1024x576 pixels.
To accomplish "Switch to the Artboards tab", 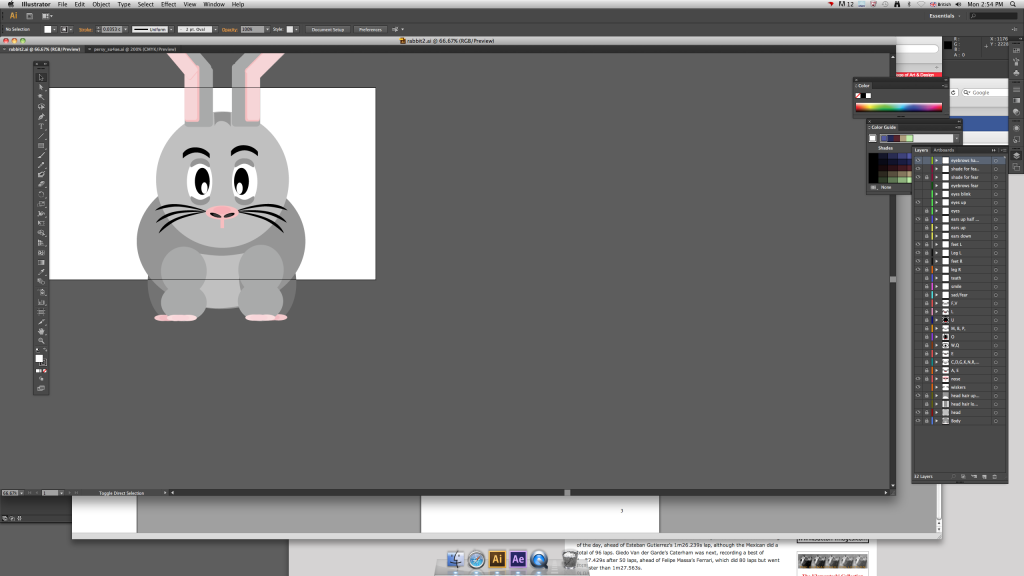I will pyautogui.click(x=944, y=150).
